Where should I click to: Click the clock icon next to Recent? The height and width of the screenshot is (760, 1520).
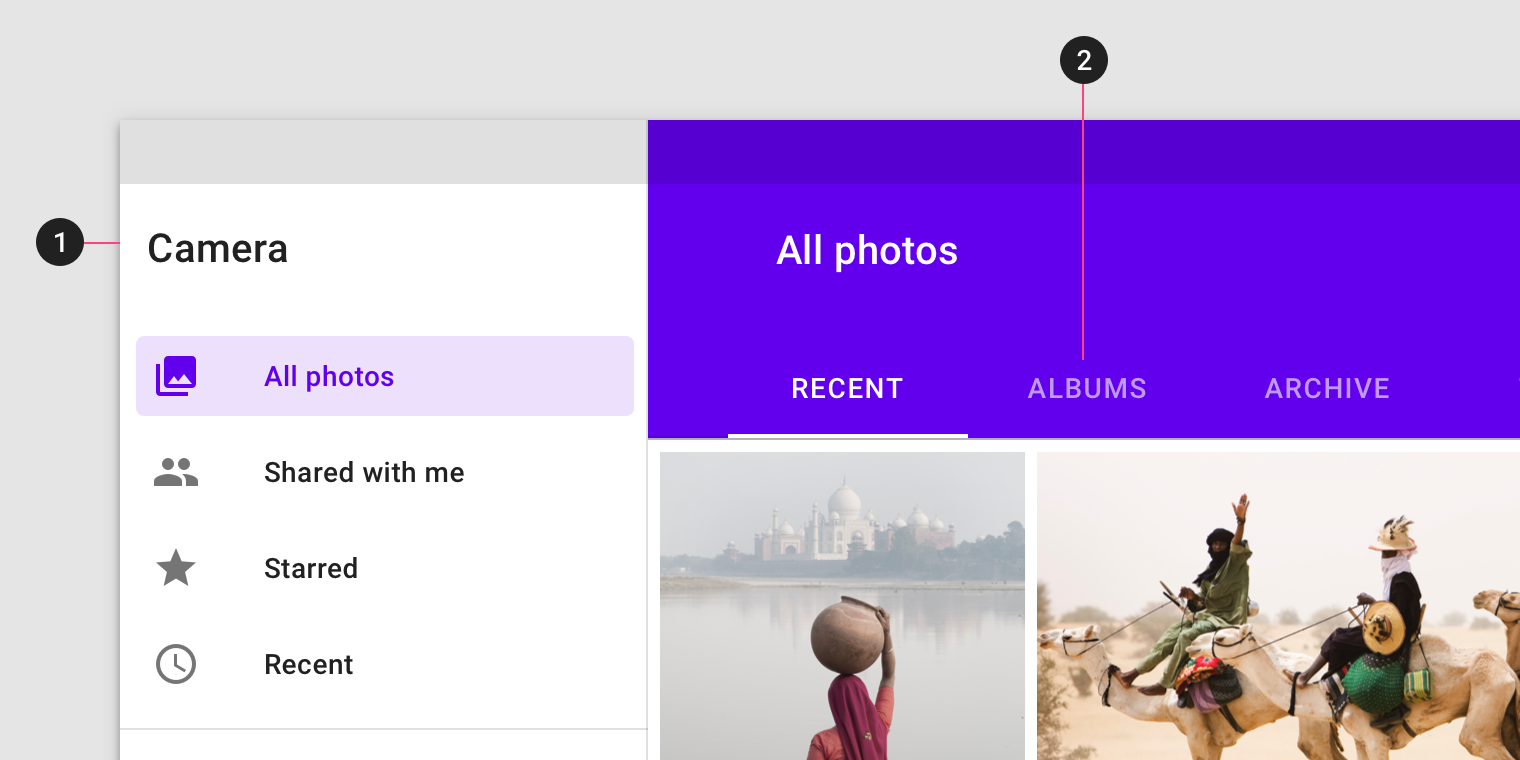[x=176, y=664]
